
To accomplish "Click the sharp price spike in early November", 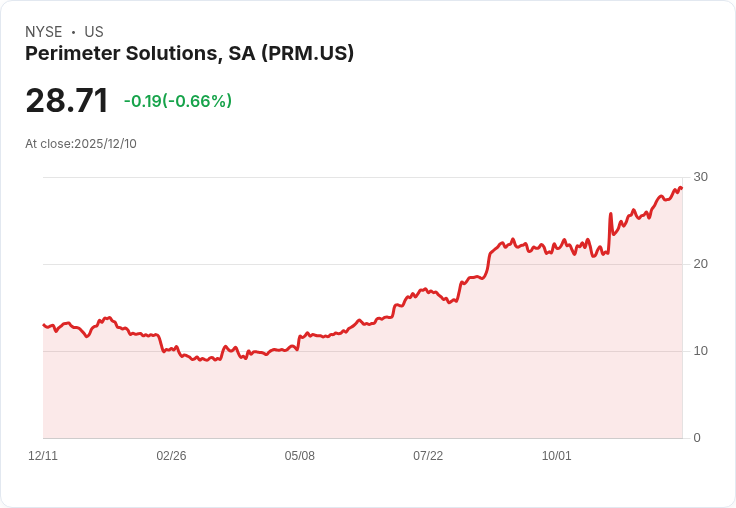I will (x=611, y=214).
